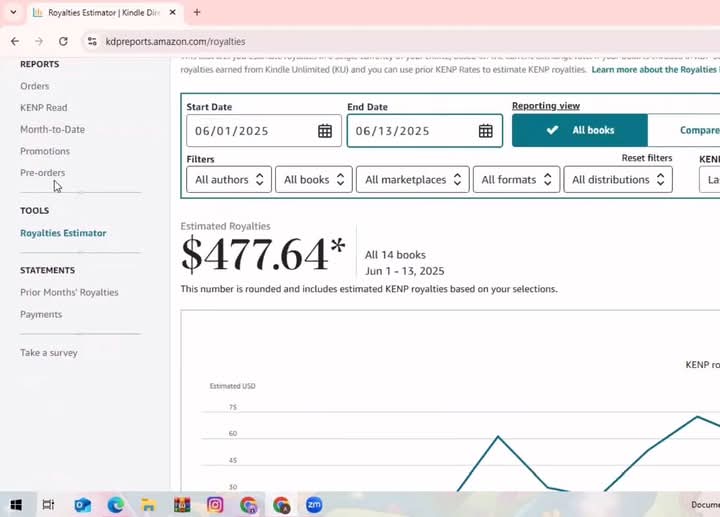Click the Take a survey link
Image resolution: width=720 pixels, height=517 pixels.
pos(49,353)
